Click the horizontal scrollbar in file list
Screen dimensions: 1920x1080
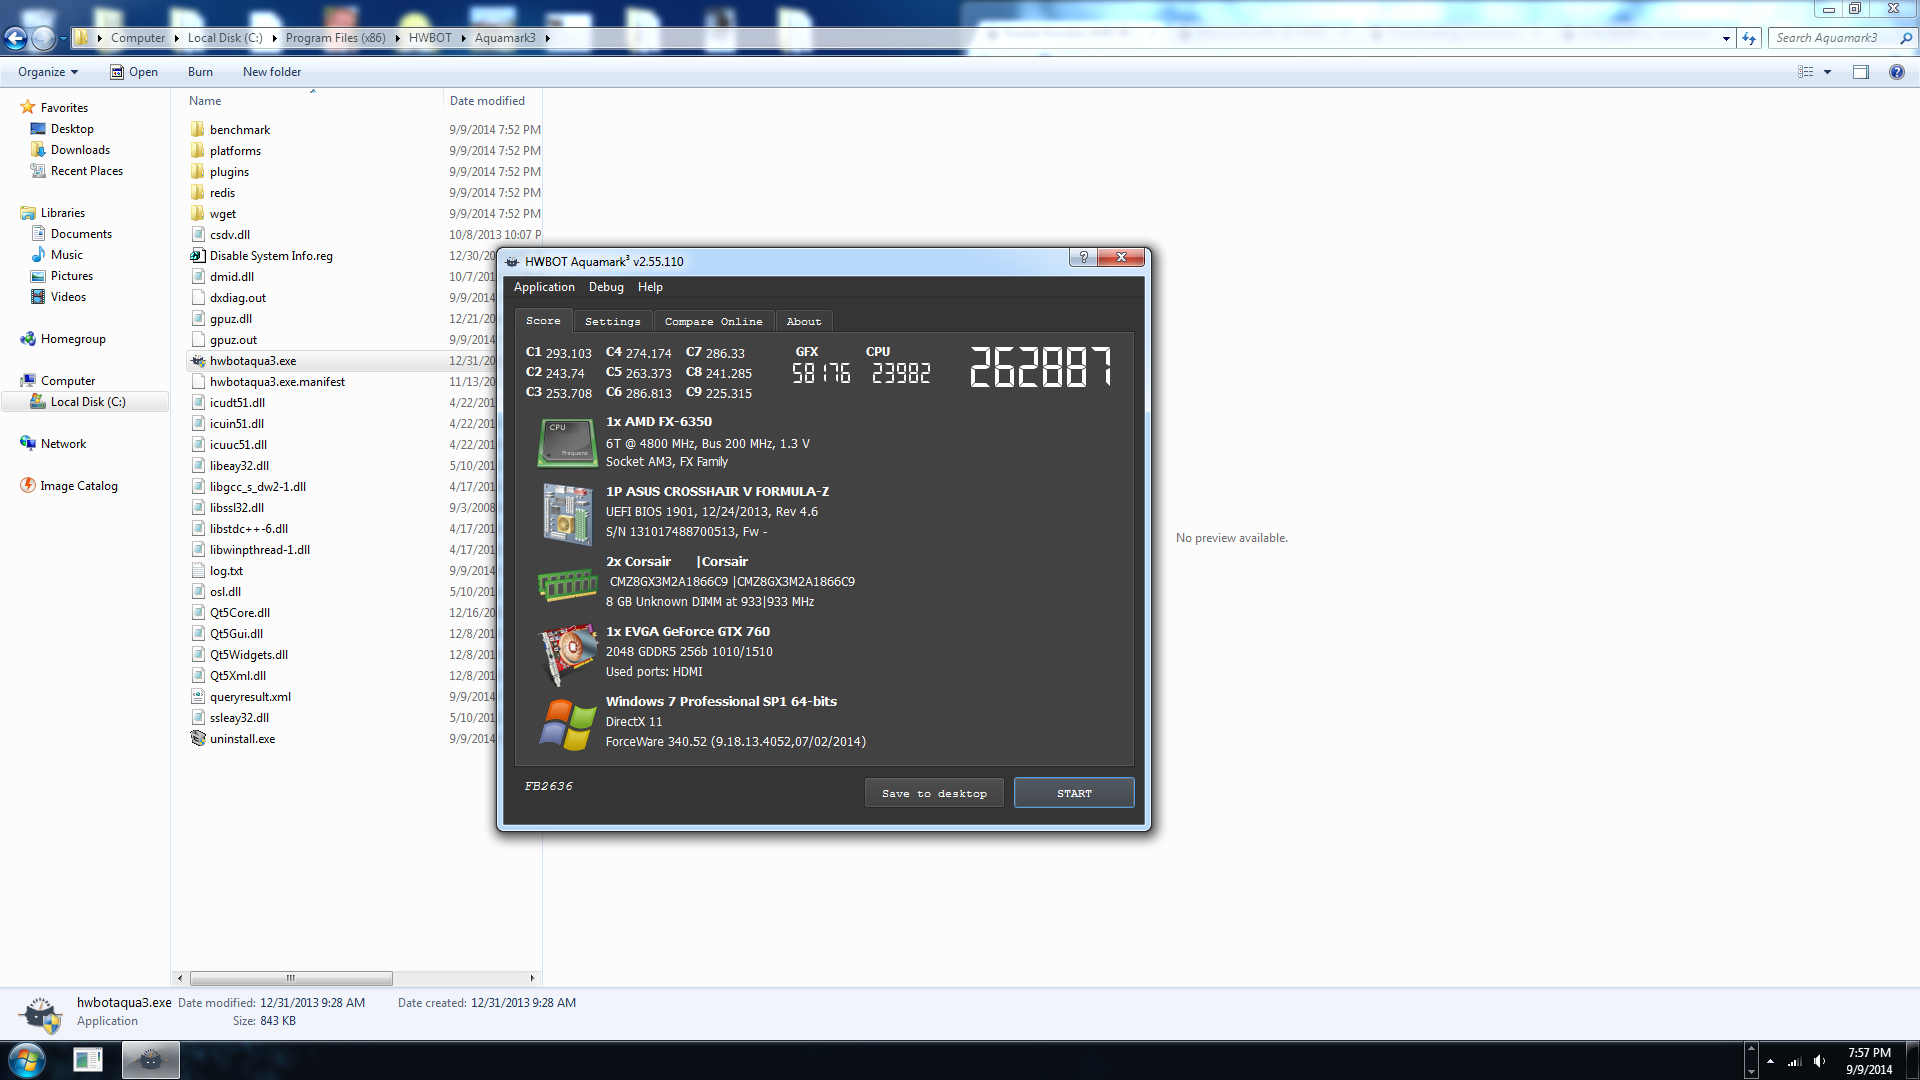(291, 978)
